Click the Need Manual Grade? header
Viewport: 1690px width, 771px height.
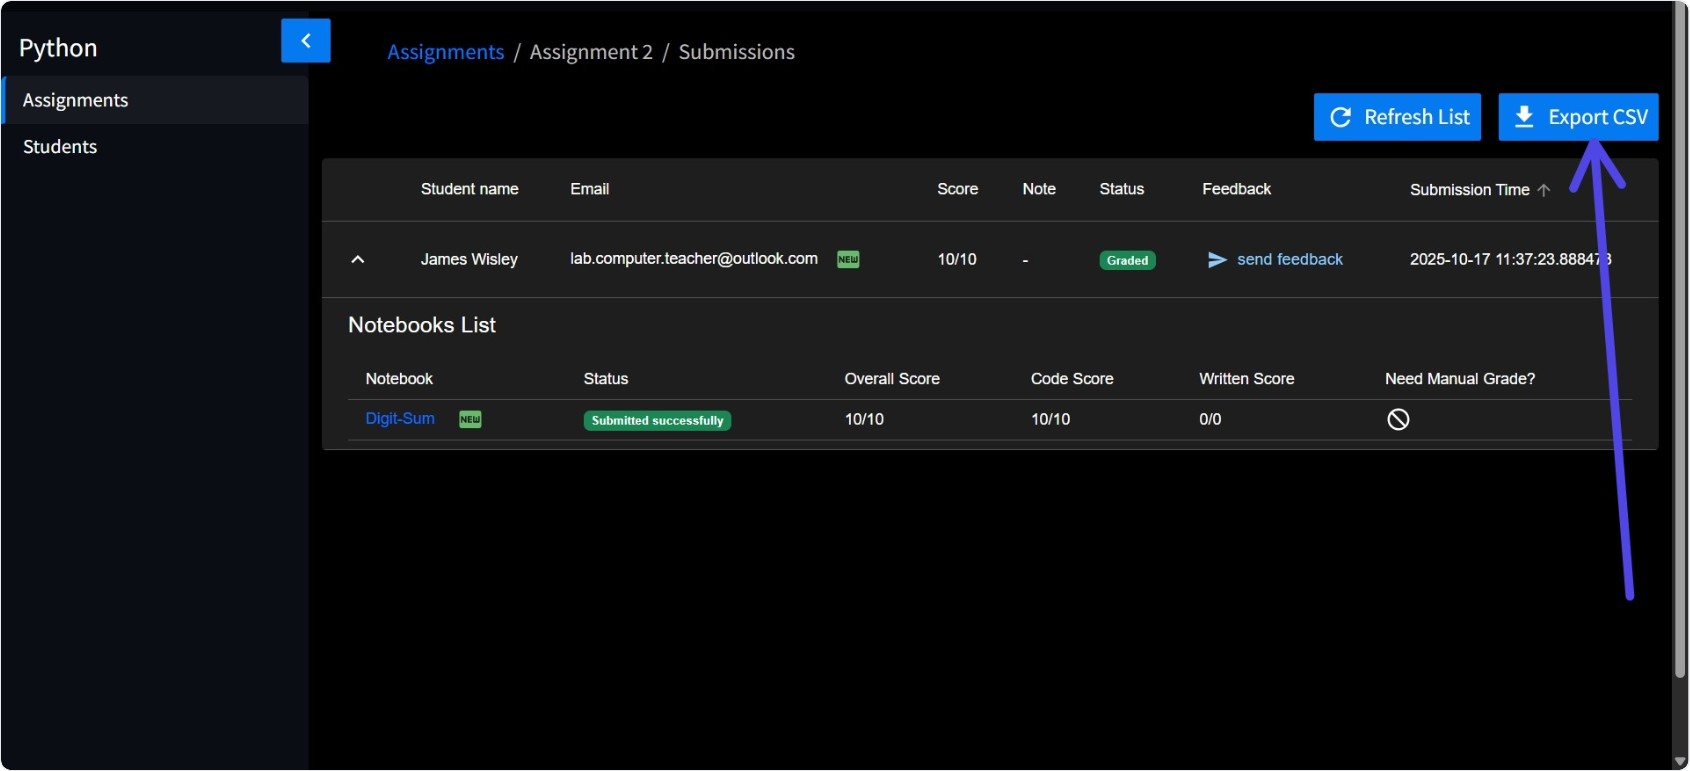tap(1460, 379)
